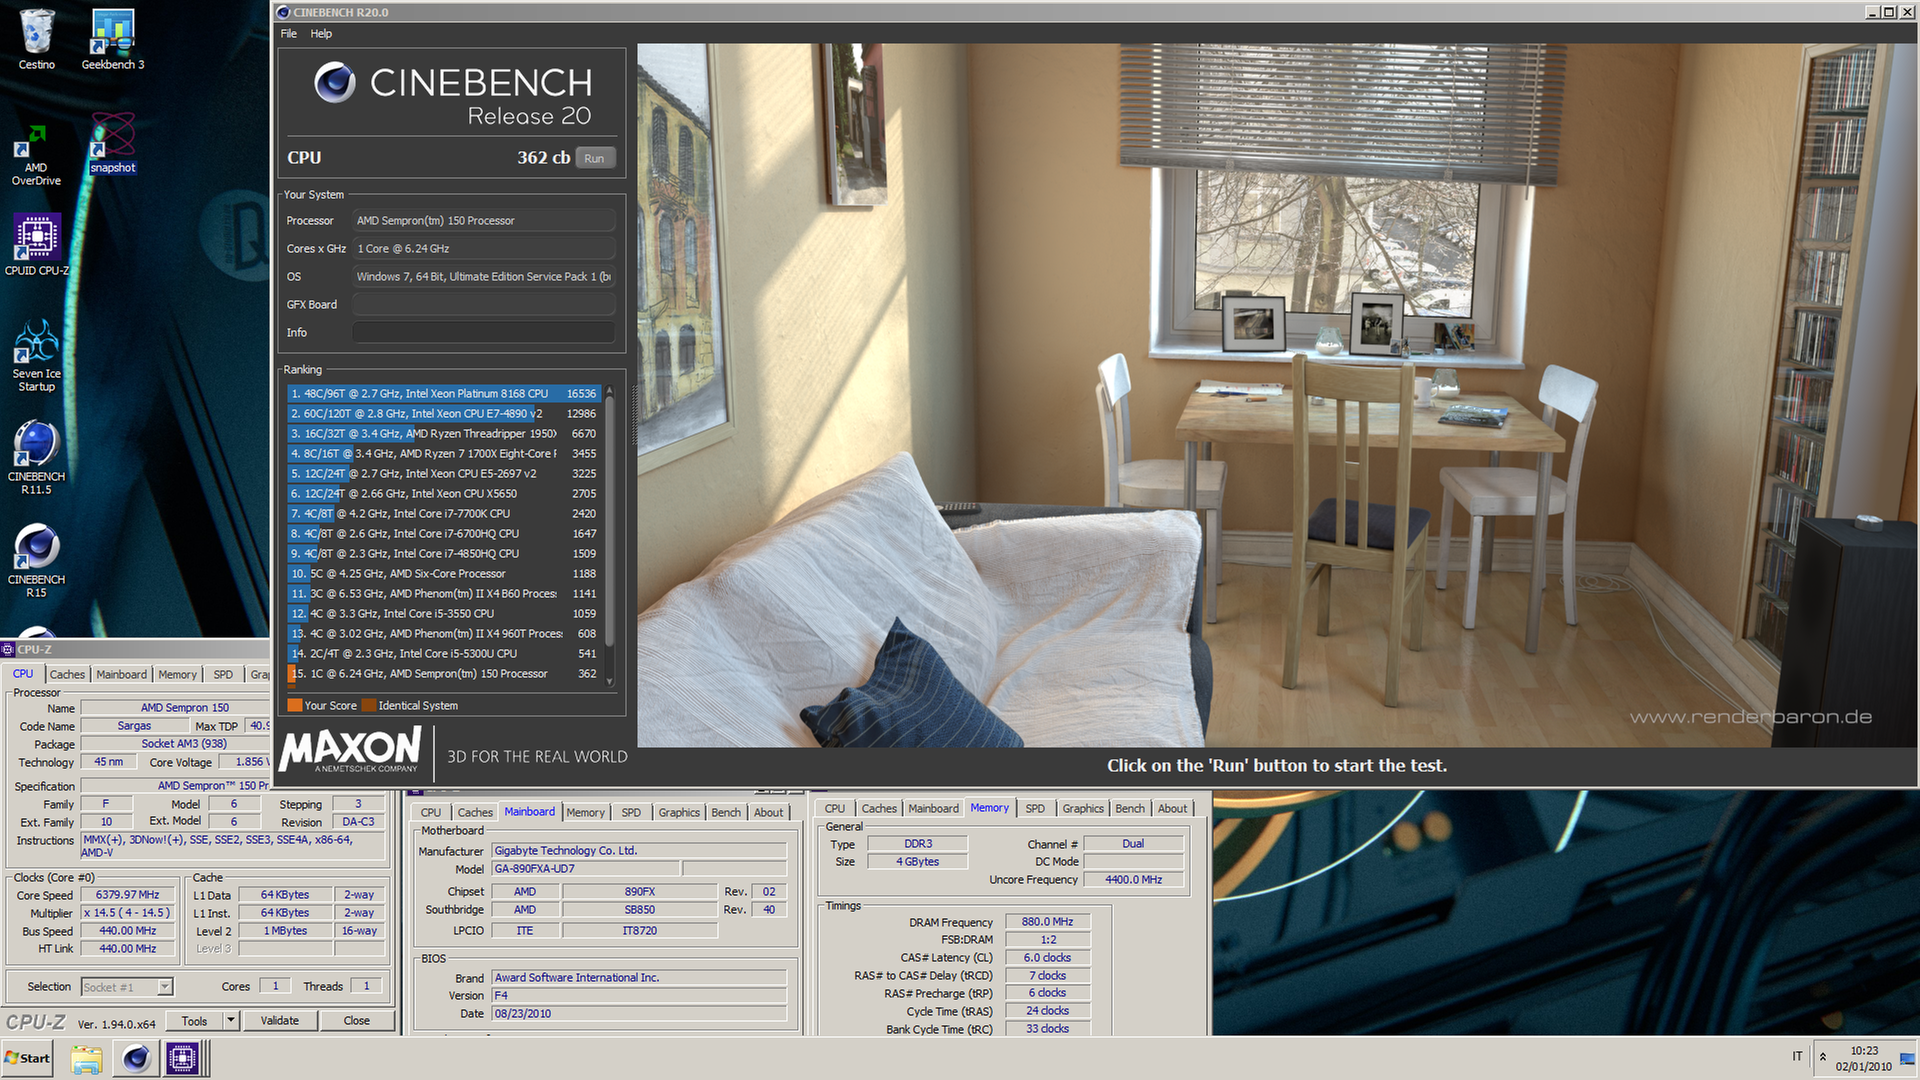Open SPD tab in middle CPU-Z window
Image resolution: width=1920 pixels, height=1080 pixels.
tap(631, 813)
